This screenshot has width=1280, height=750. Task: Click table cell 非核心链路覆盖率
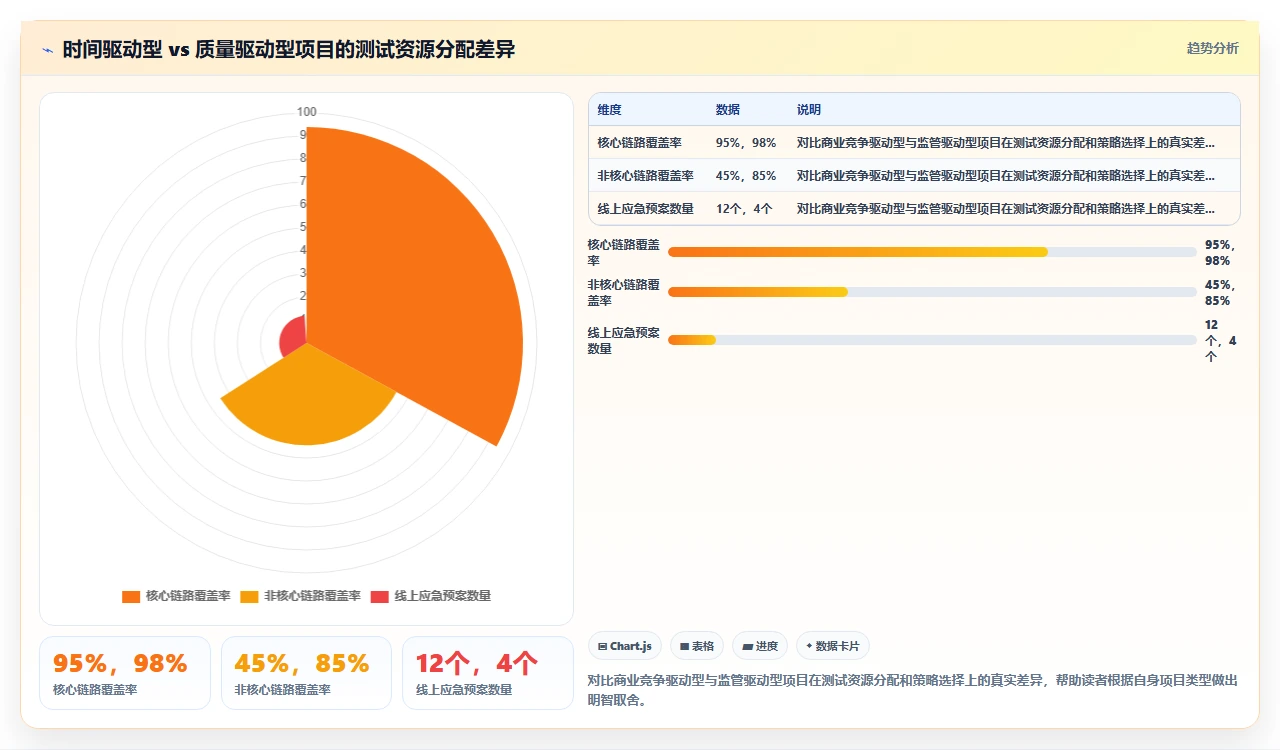646,176
